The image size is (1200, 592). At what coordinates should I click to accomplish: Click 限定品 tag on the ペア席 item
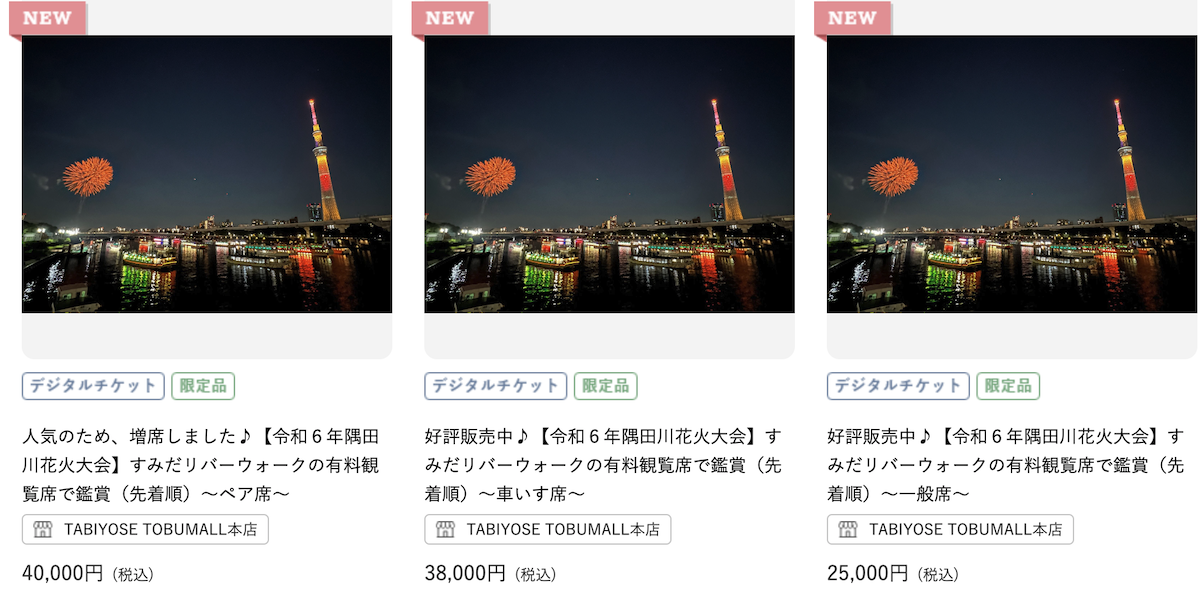tap(203, 386)
